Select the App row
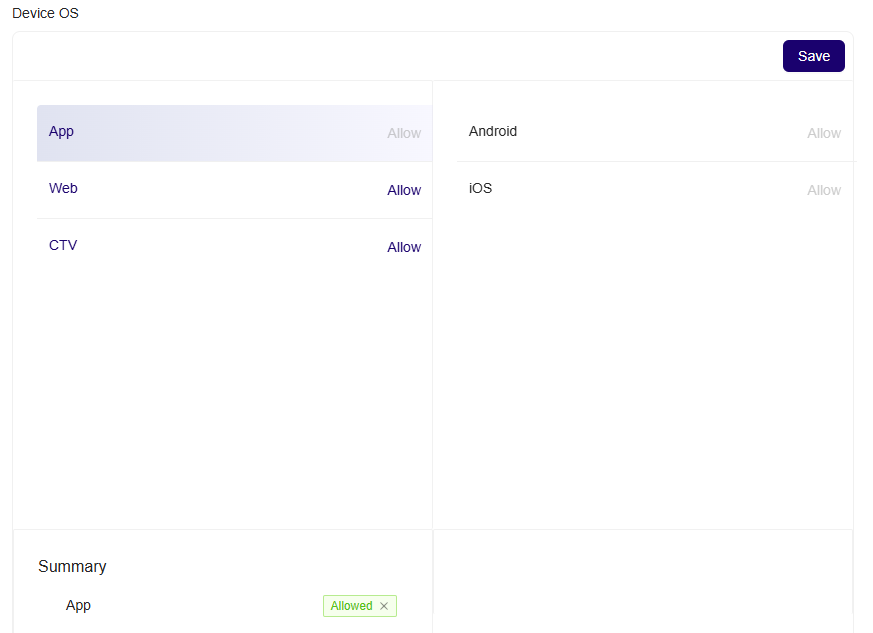Screen dimensions: 873x633 click(x=234, y=133)
